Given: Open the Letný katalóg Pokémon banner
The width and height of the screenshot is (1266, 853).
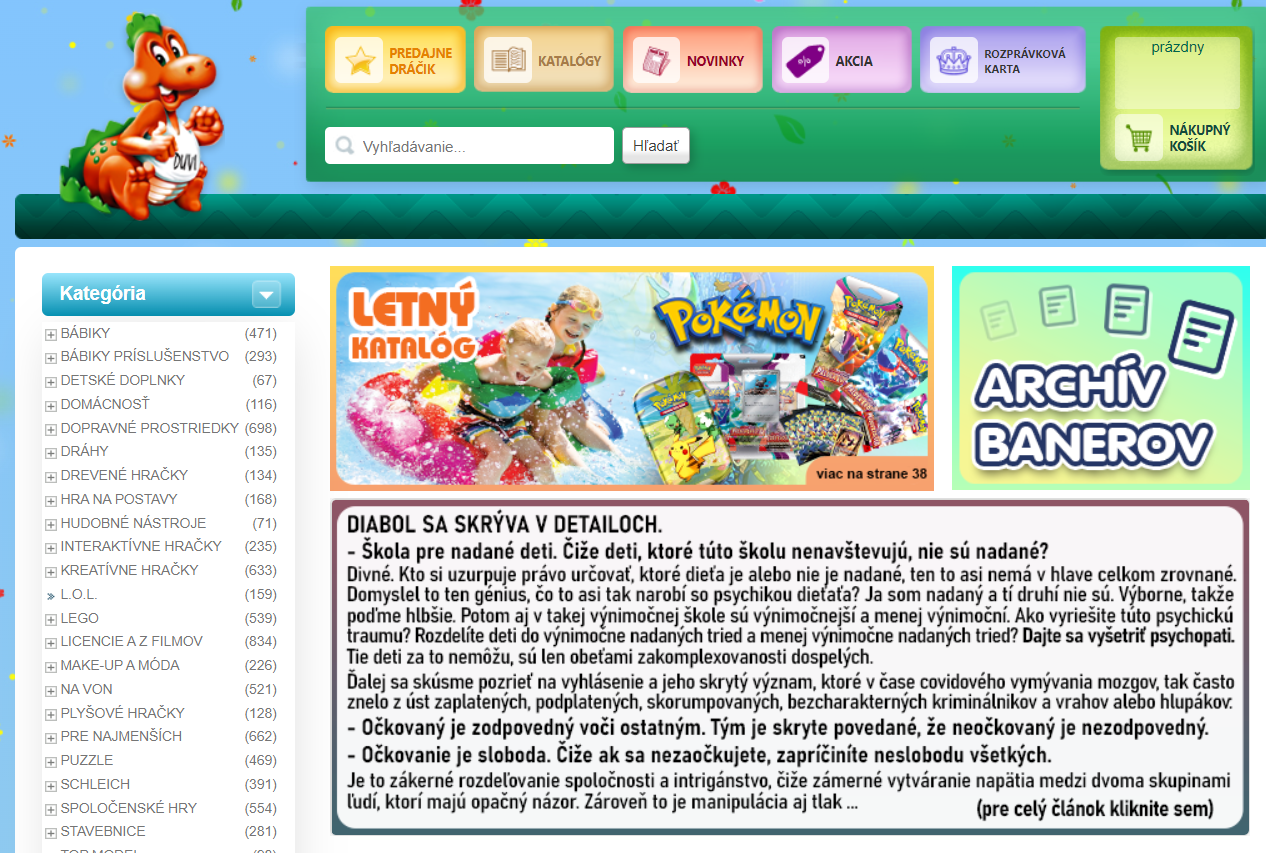Looking at the screenshot, I should click(631, 379).
